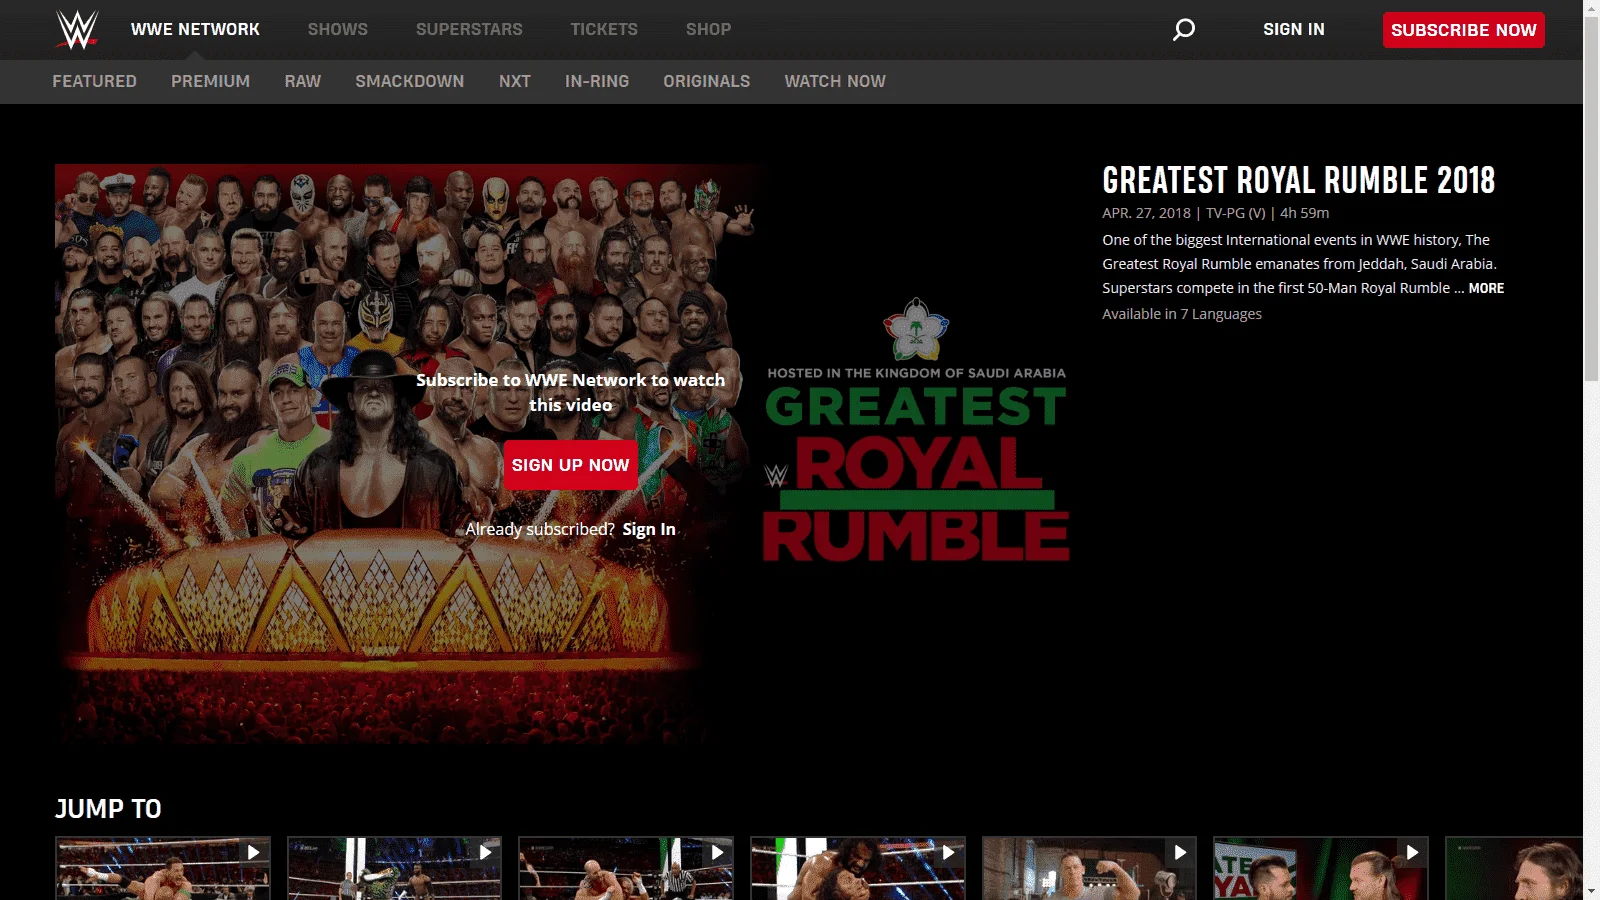Go to Shows menu
1600x900 pixels.
click(x=338, y=30)
